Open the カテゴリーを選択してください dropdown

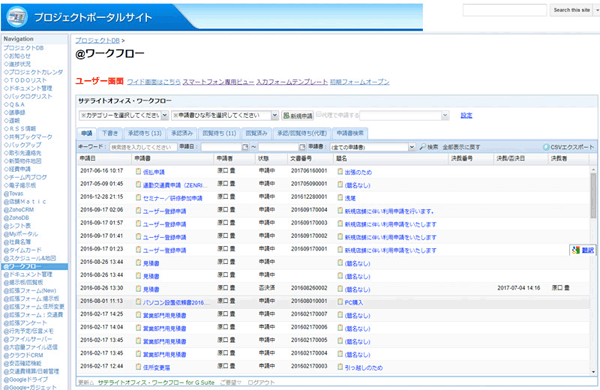[x=124, y=115]
